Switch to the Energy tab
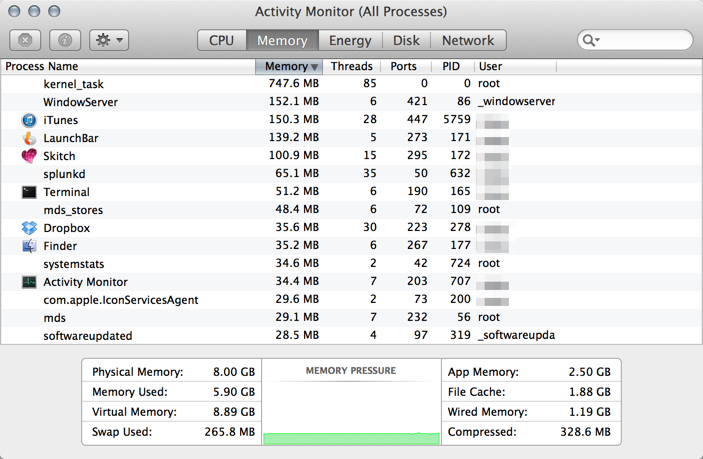This screenshot has width=703, height=459. tap(350, 40)
